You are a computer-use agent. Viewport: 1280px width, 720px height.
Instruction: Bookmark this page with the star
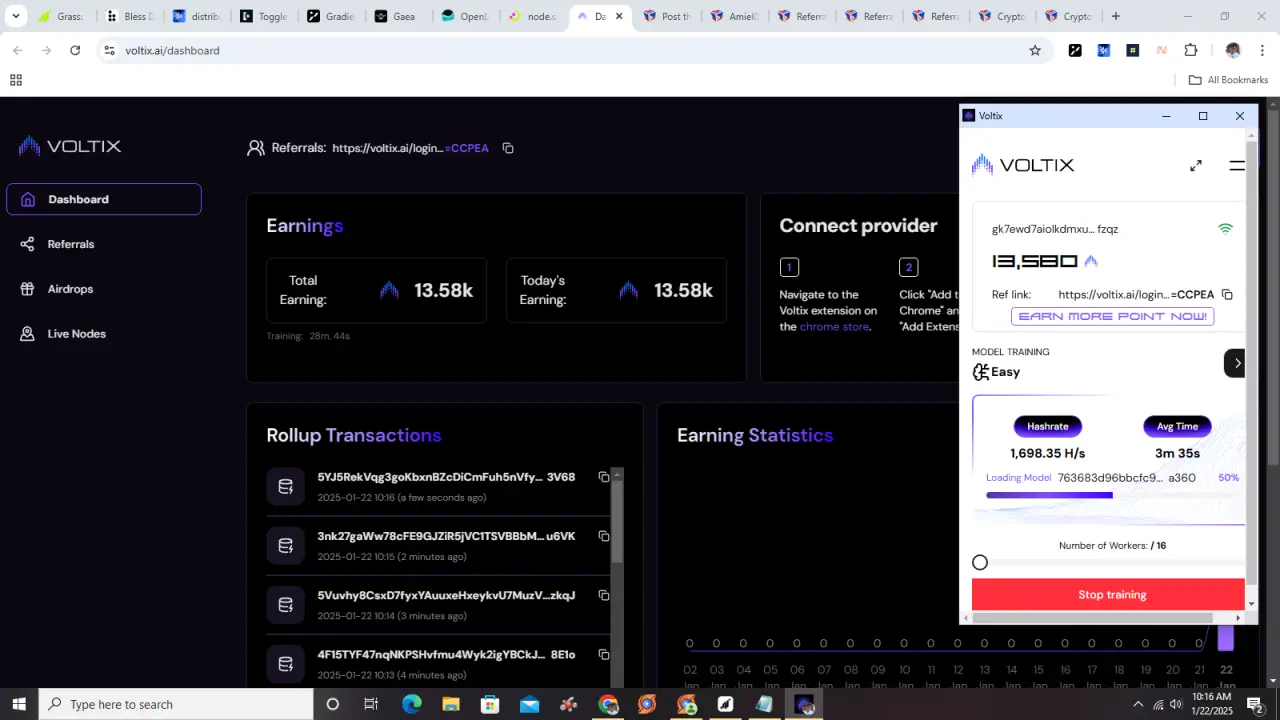pyautogui.click(x=1035, y=51)
